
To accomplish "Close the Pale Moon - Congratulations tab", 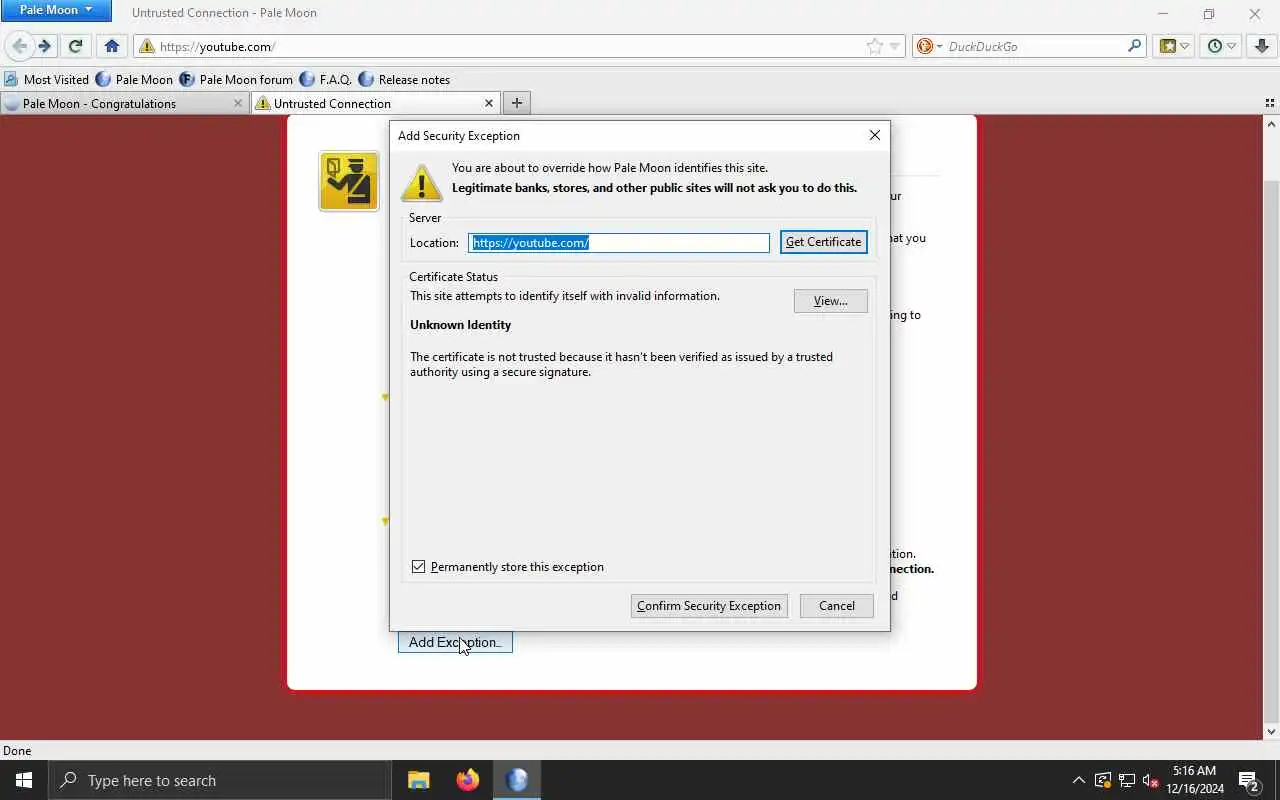I will (x=237, y=103).
